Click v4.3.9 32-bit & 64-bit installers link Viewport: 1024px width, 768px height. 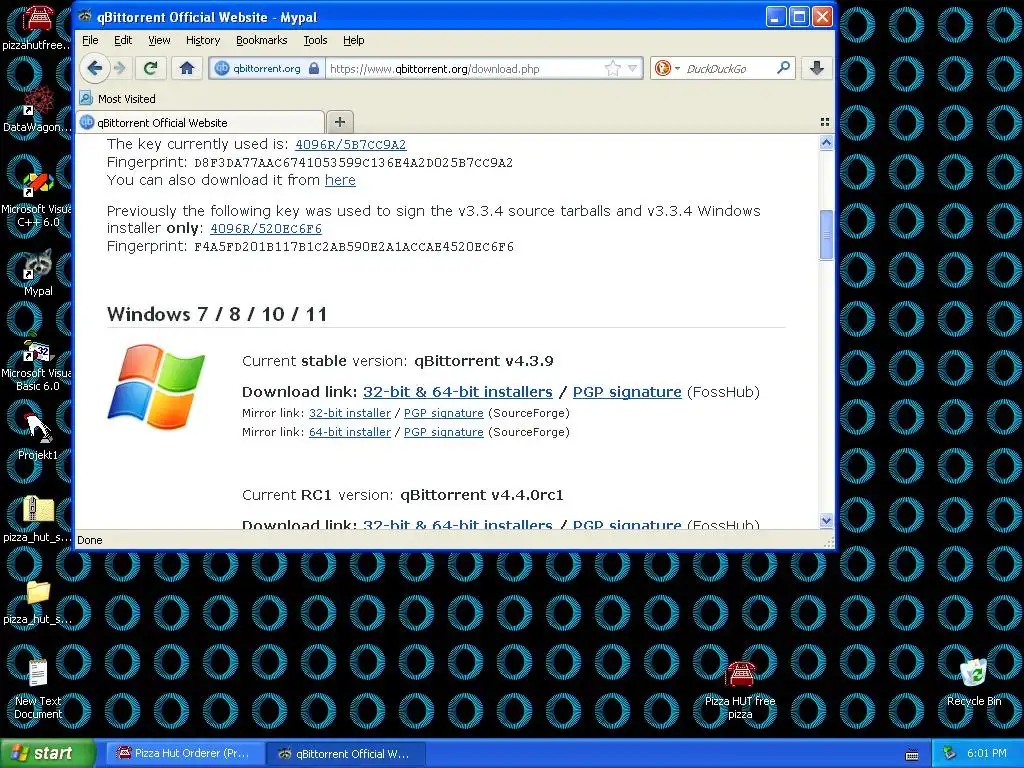click(457, 392)
